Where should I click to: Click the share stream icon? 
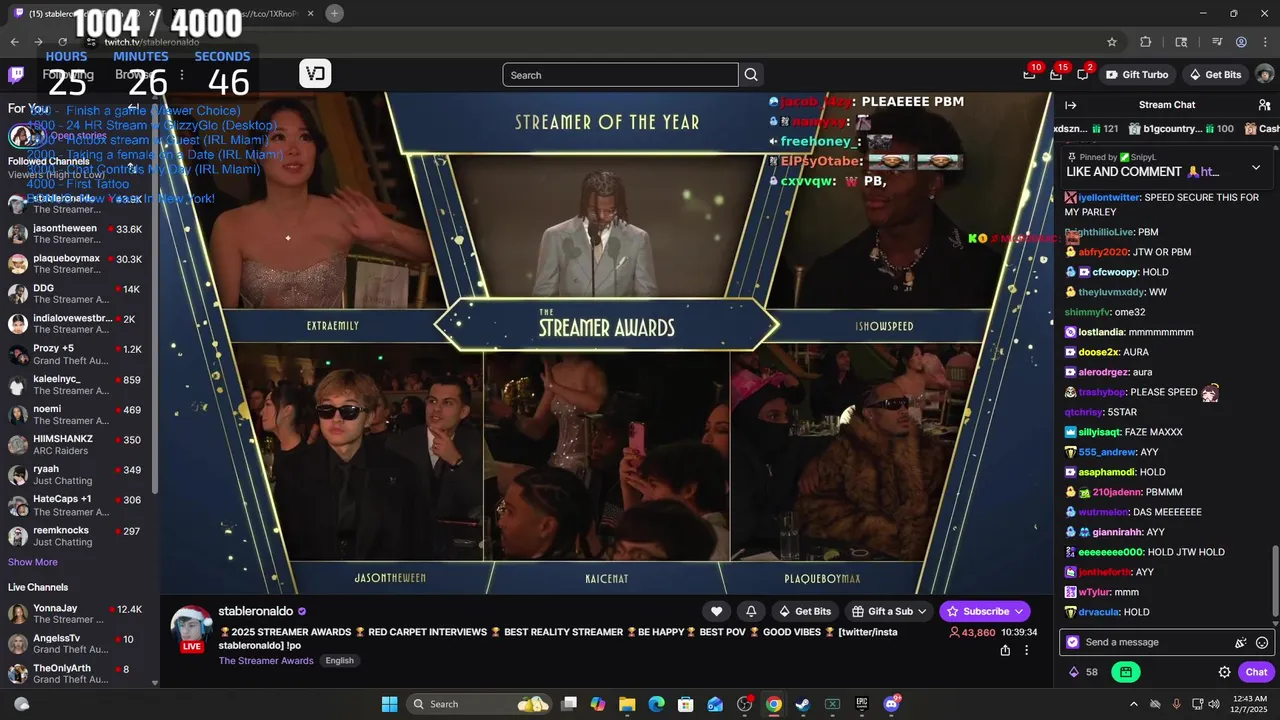pos(1005,650)
